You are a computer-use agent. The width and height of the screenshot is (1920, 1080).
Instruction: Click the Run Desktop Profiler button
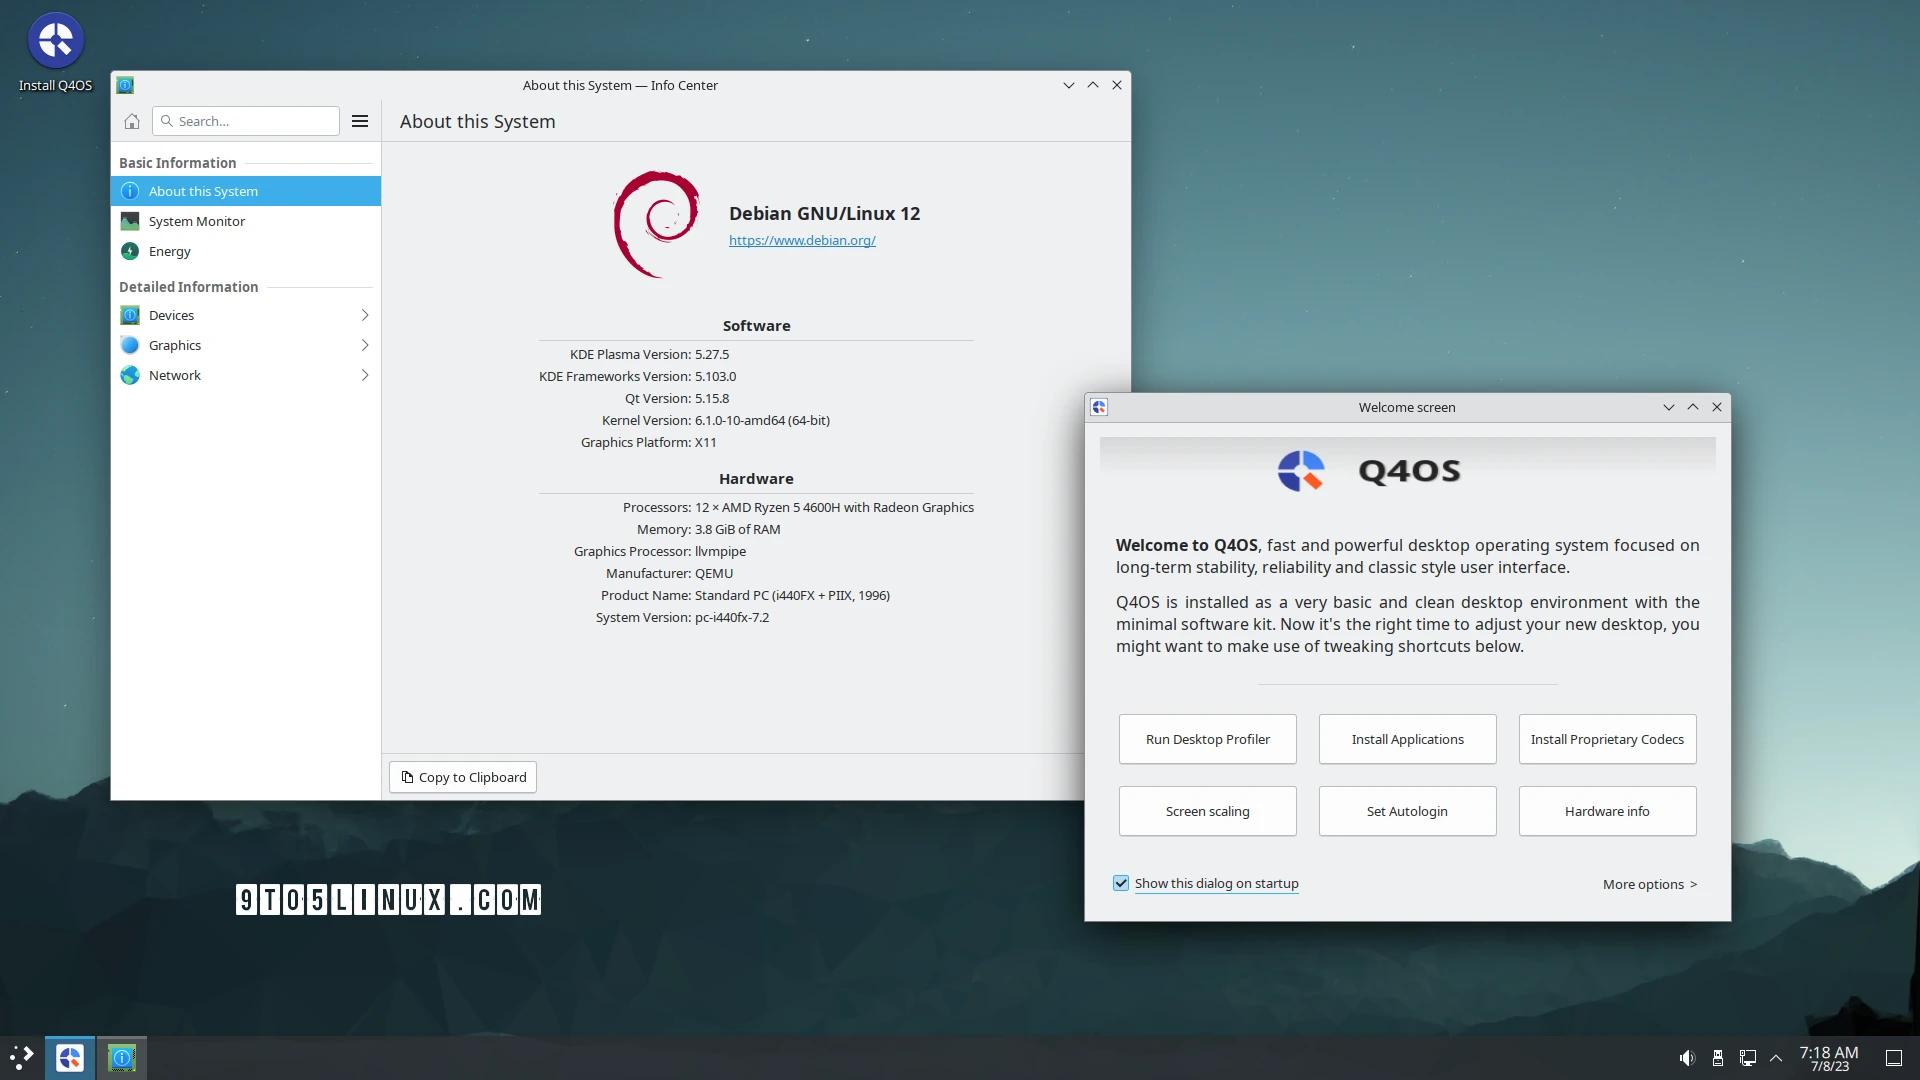[1206, 739]
